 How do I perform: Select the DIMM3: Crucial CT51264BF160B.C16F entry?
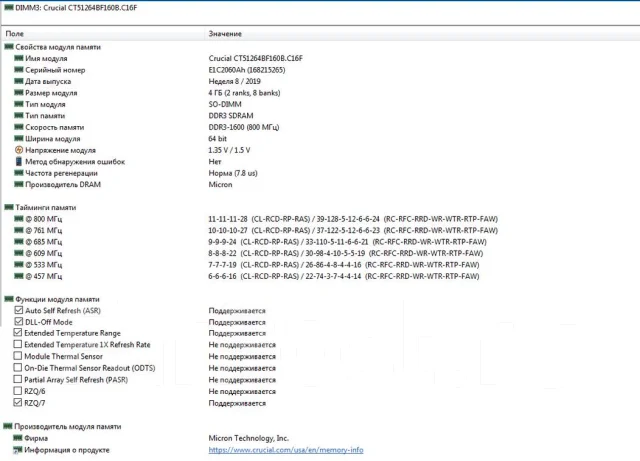click(76, 8)
